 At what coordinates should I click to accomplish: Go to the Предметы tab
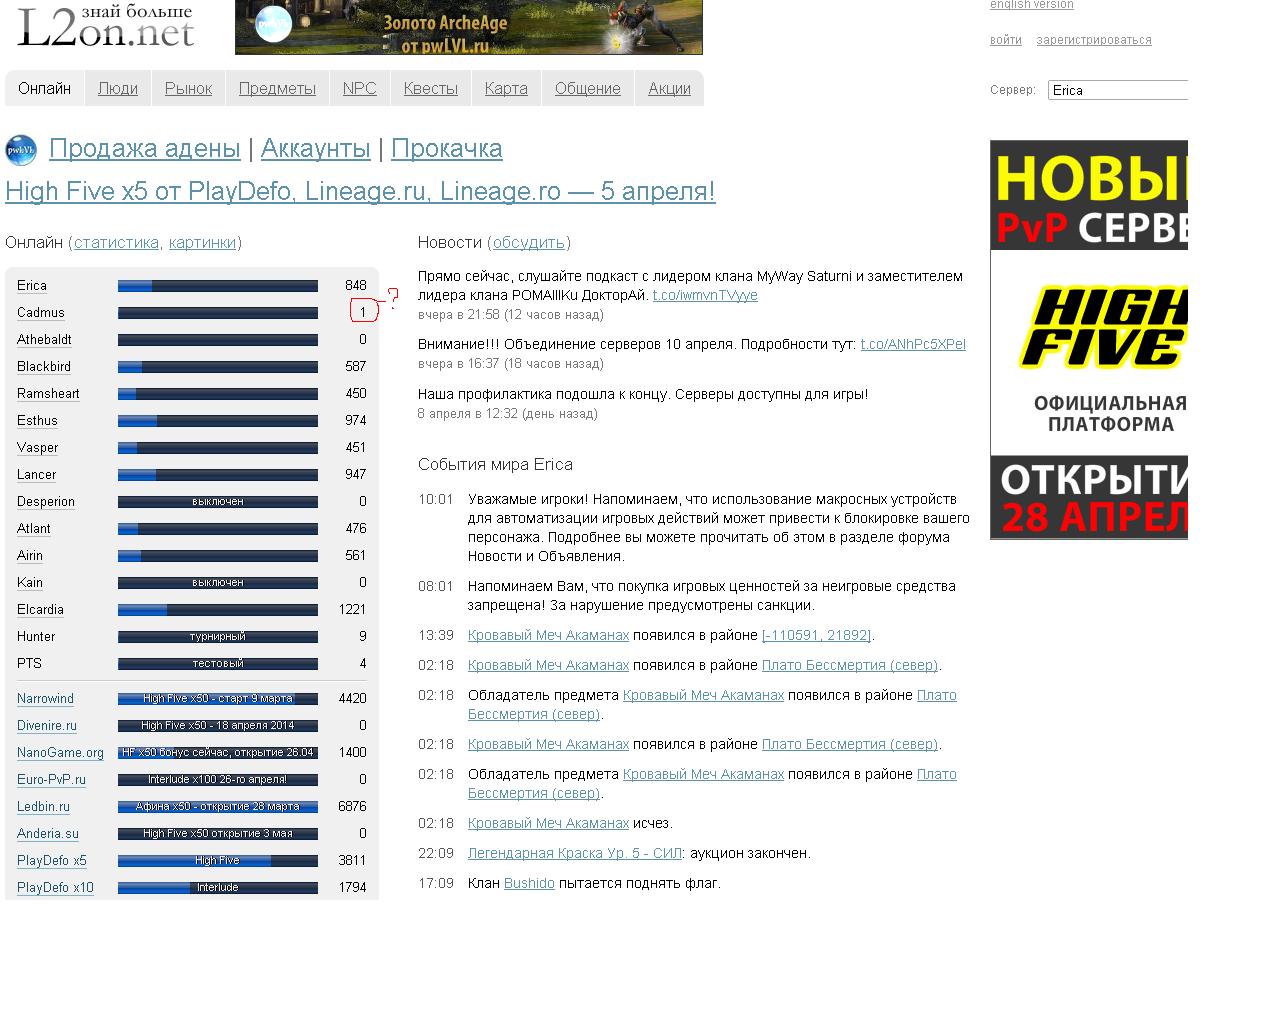coord(277,88)
